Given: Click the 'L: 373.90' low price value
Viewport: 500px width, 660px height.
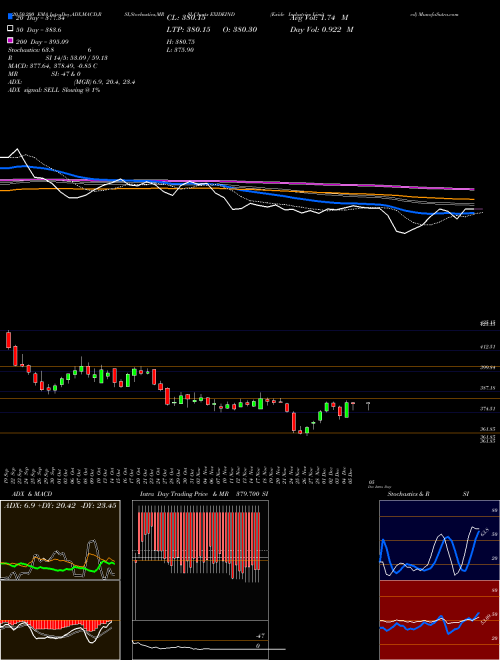Looking at the screenshot, I should pyautogui.click(x=180, y=50).
